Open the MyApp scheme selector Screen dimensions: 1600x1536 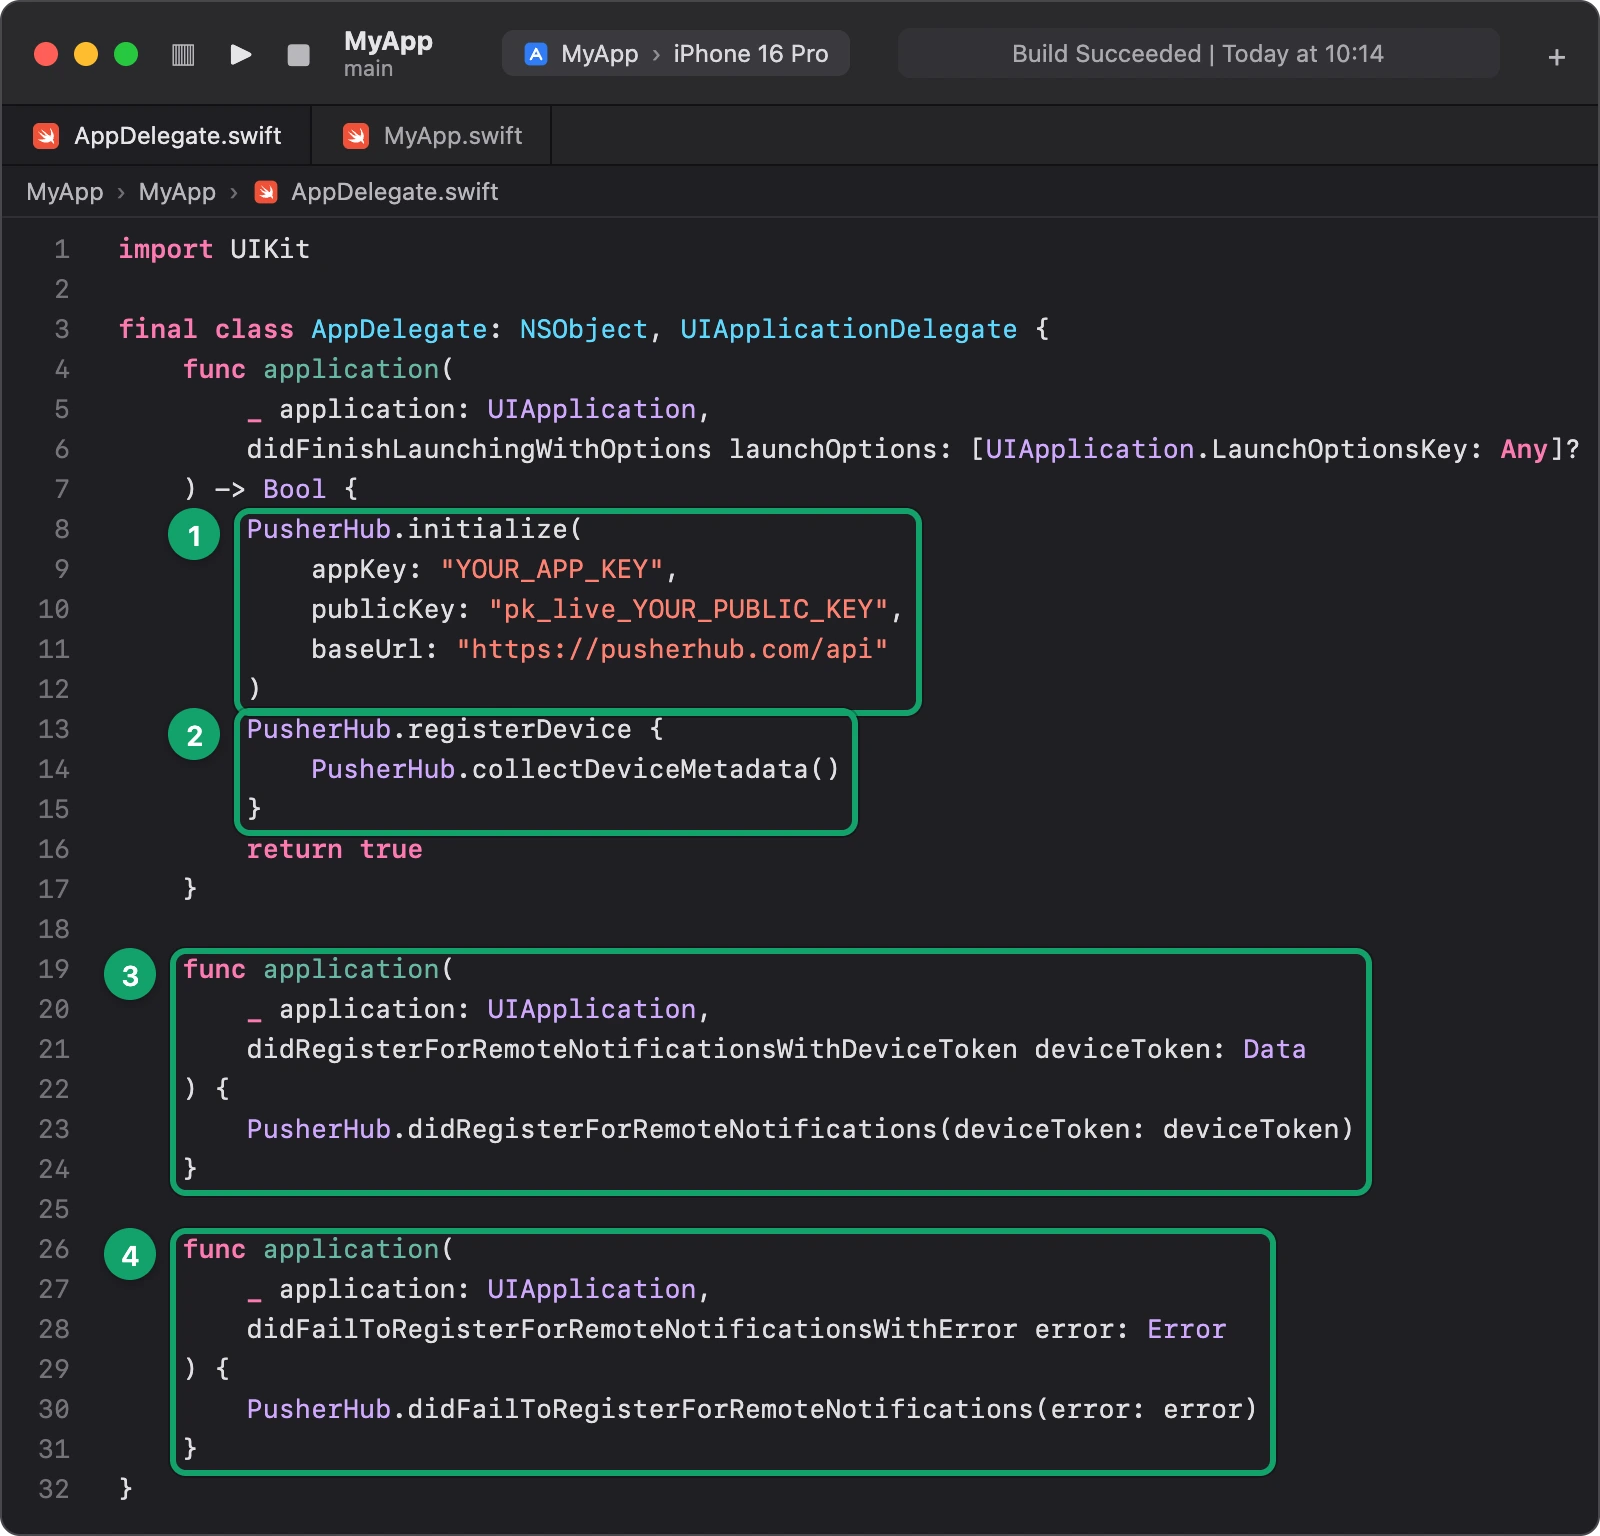pyautogui.click(x=599, y=54)
